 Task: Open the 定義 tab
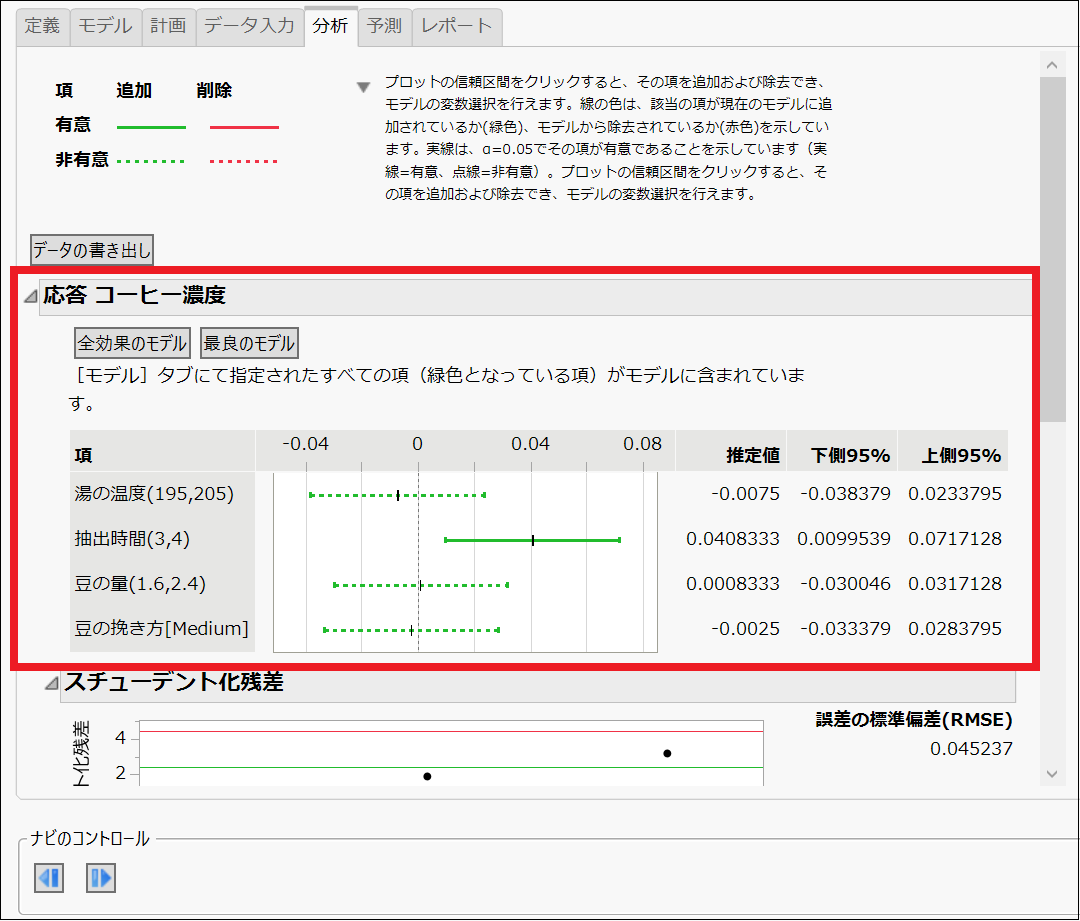coord(41,27)
